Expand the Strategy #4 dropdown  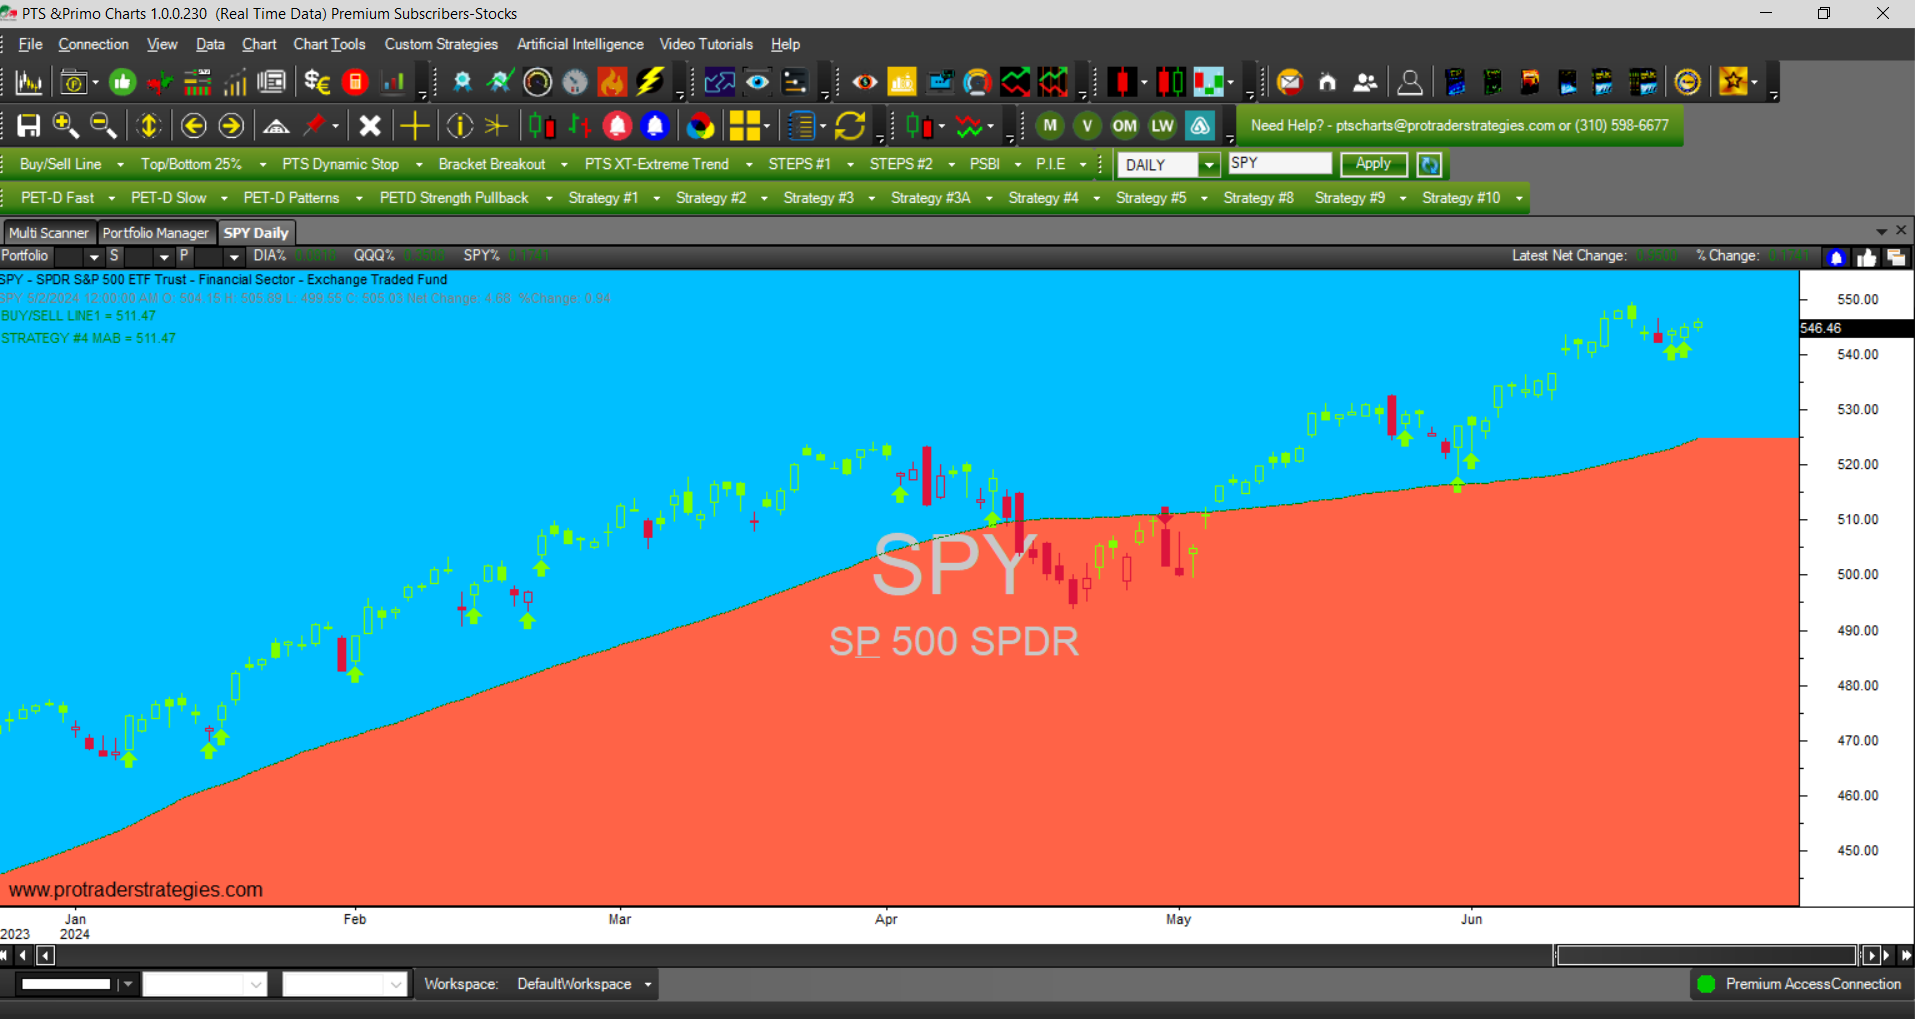[x=1096, y=198]
